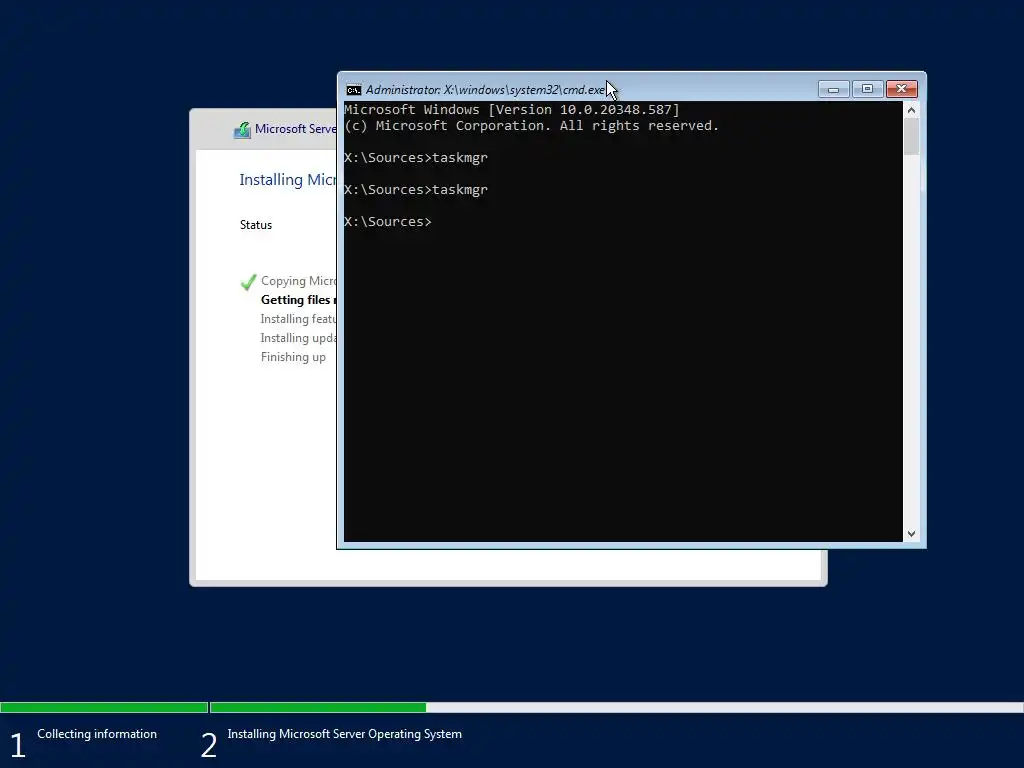
Task: Maximize the Administrator cmd.exe window
Action: click(x=867, y=89)
